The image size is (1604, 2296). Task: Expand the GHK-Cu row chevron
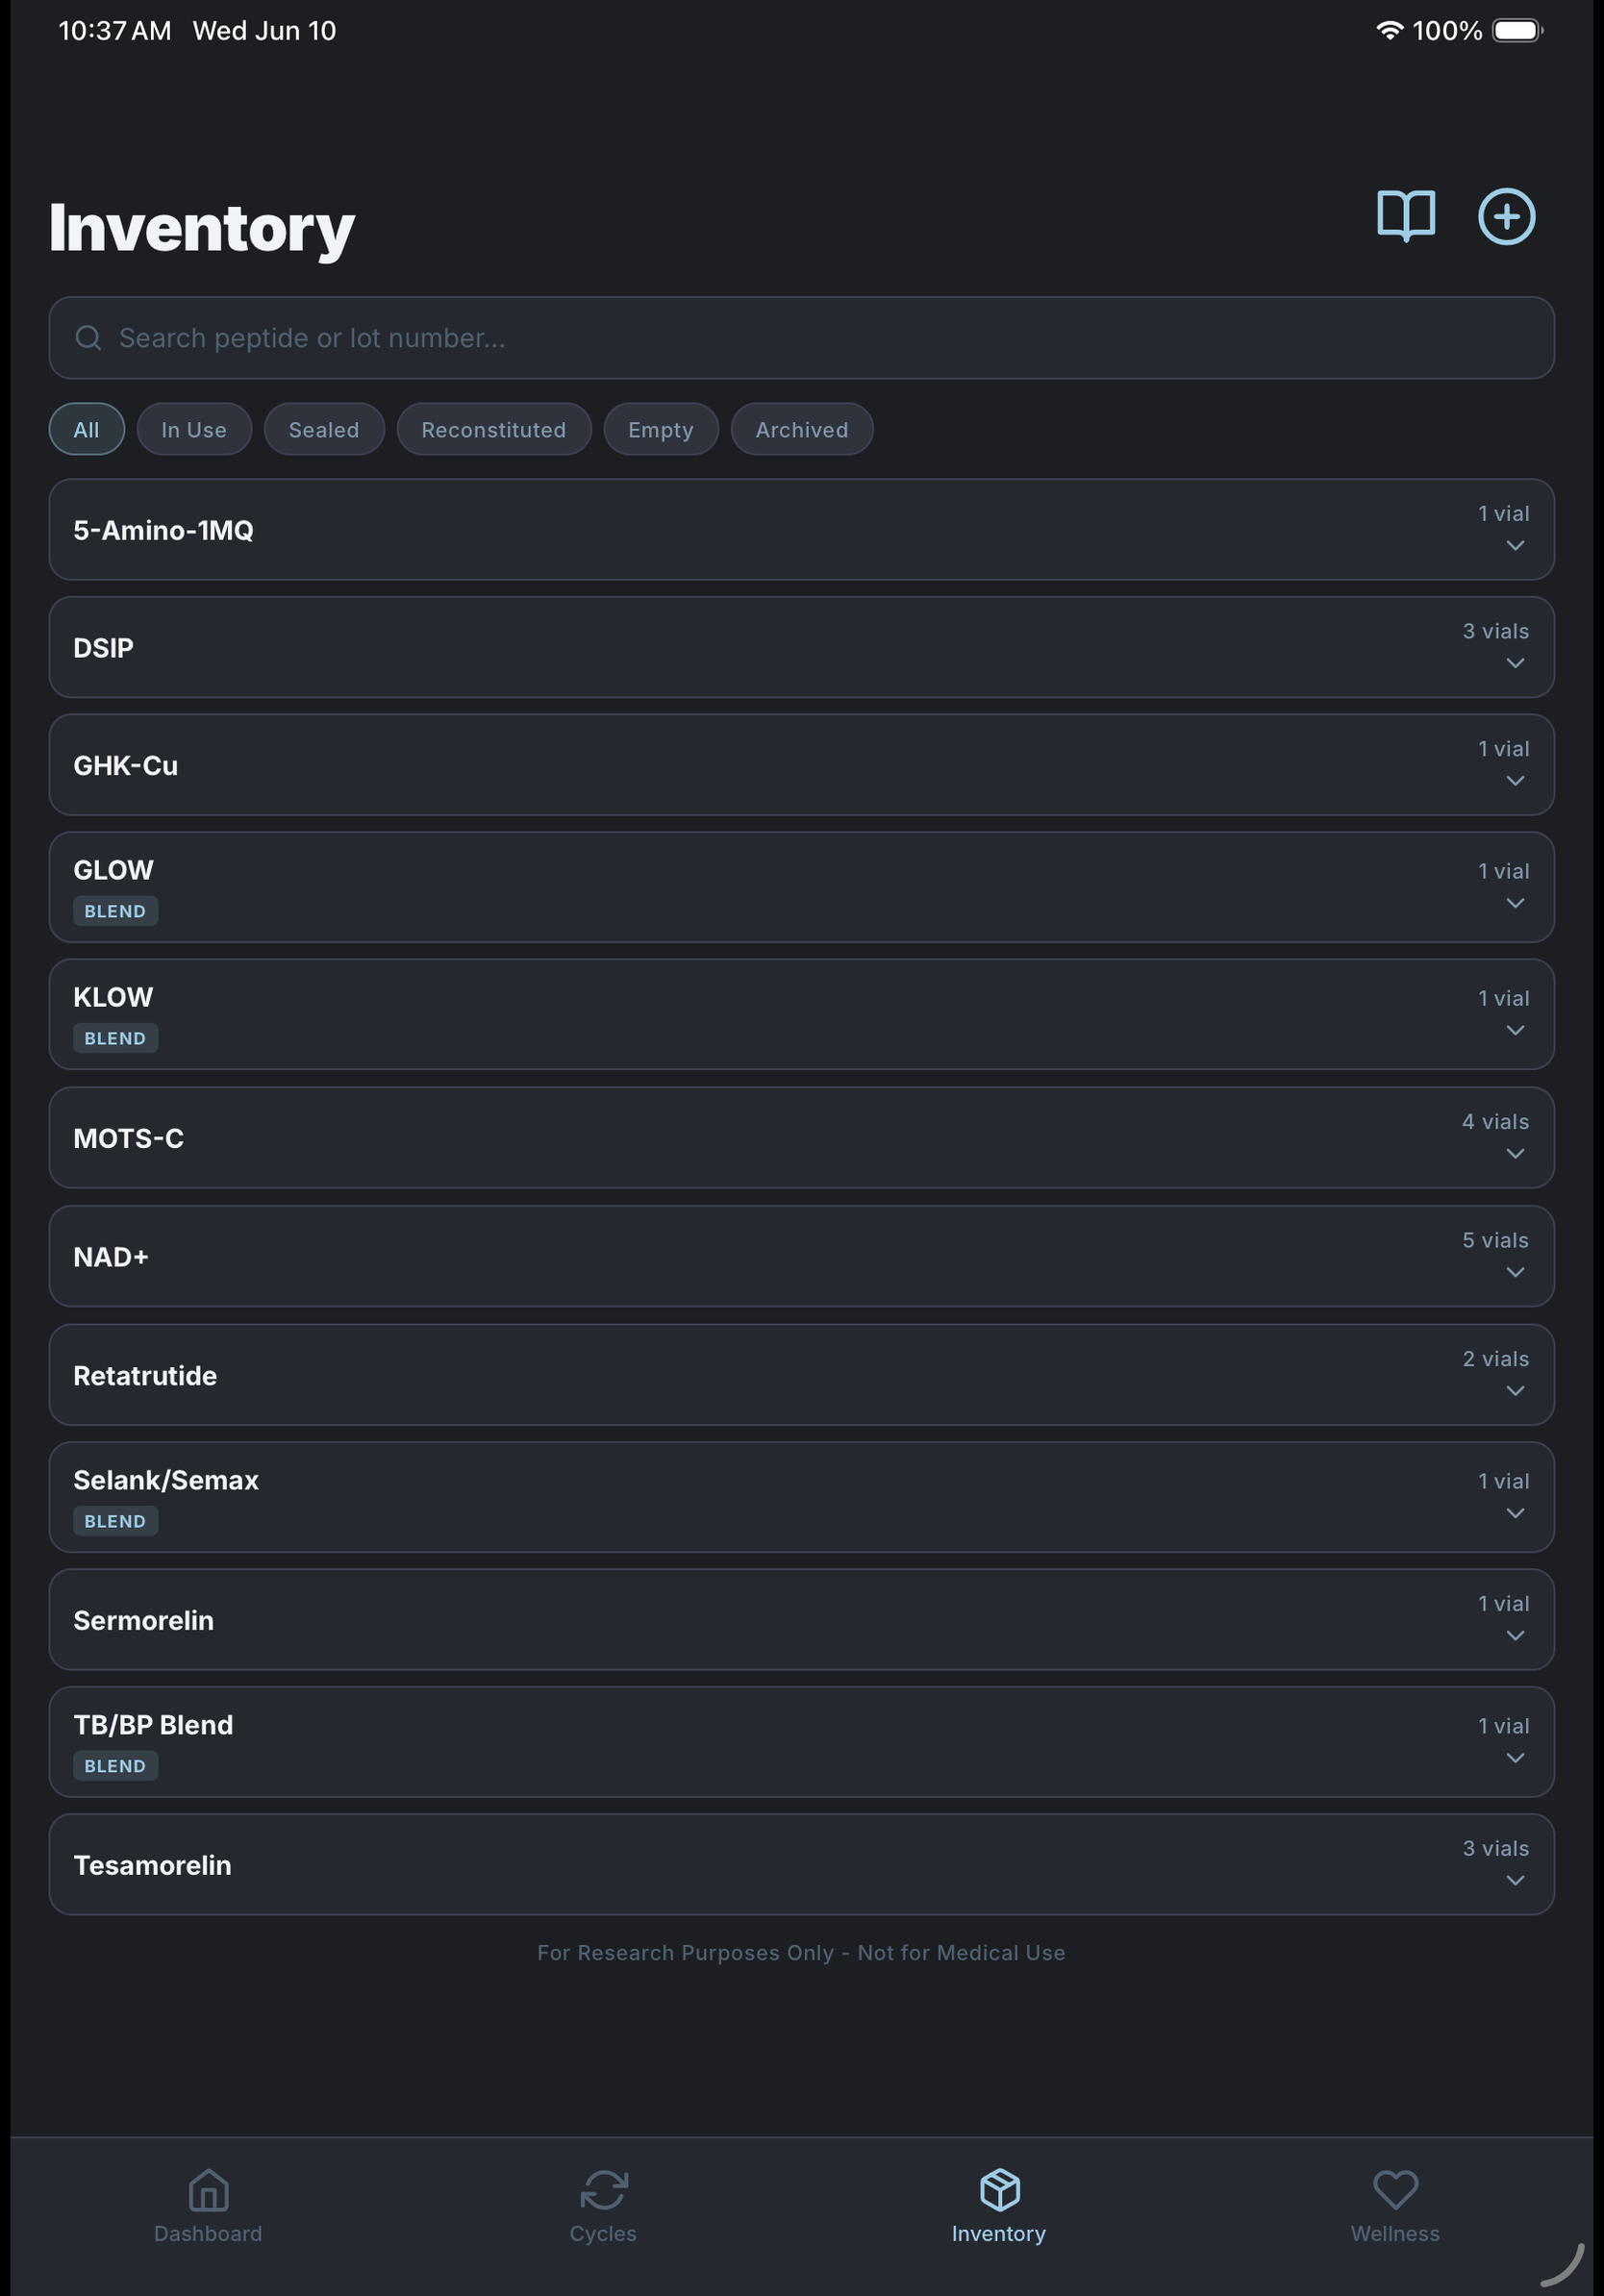(1515, 780)
